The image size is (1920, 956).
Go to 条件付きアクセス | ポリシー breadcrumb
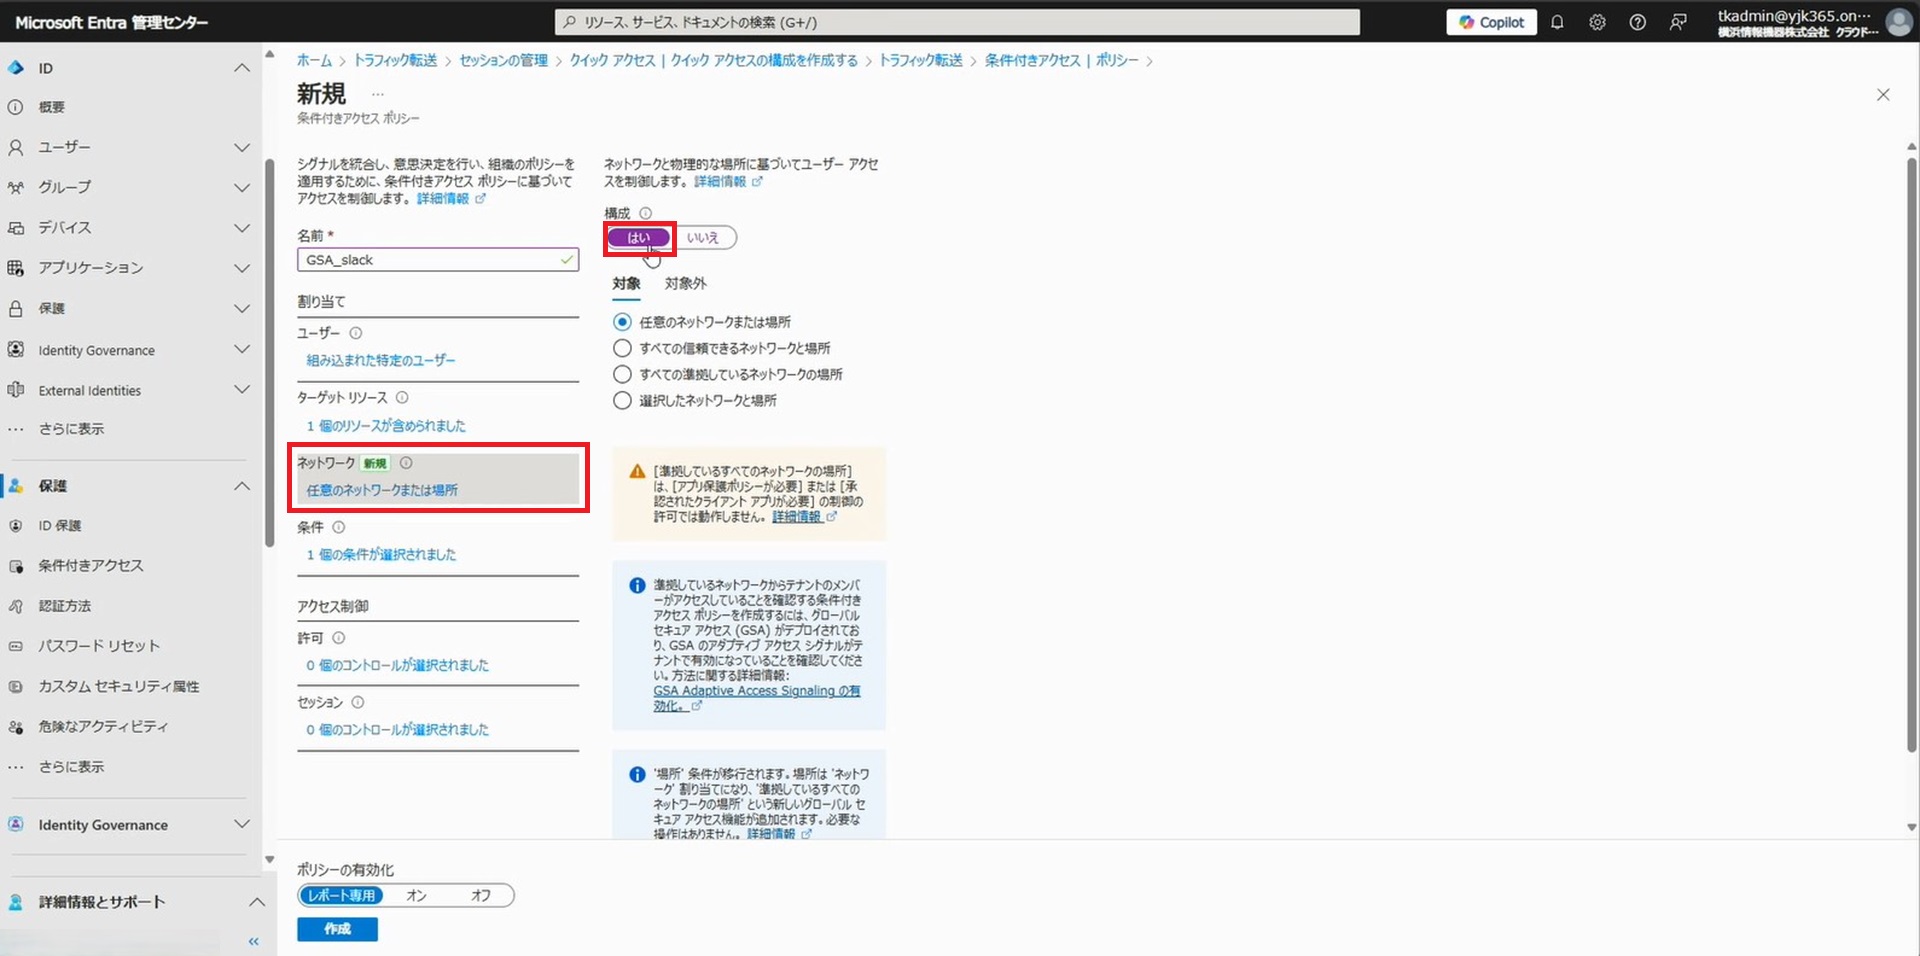[x=1062, y=60]
